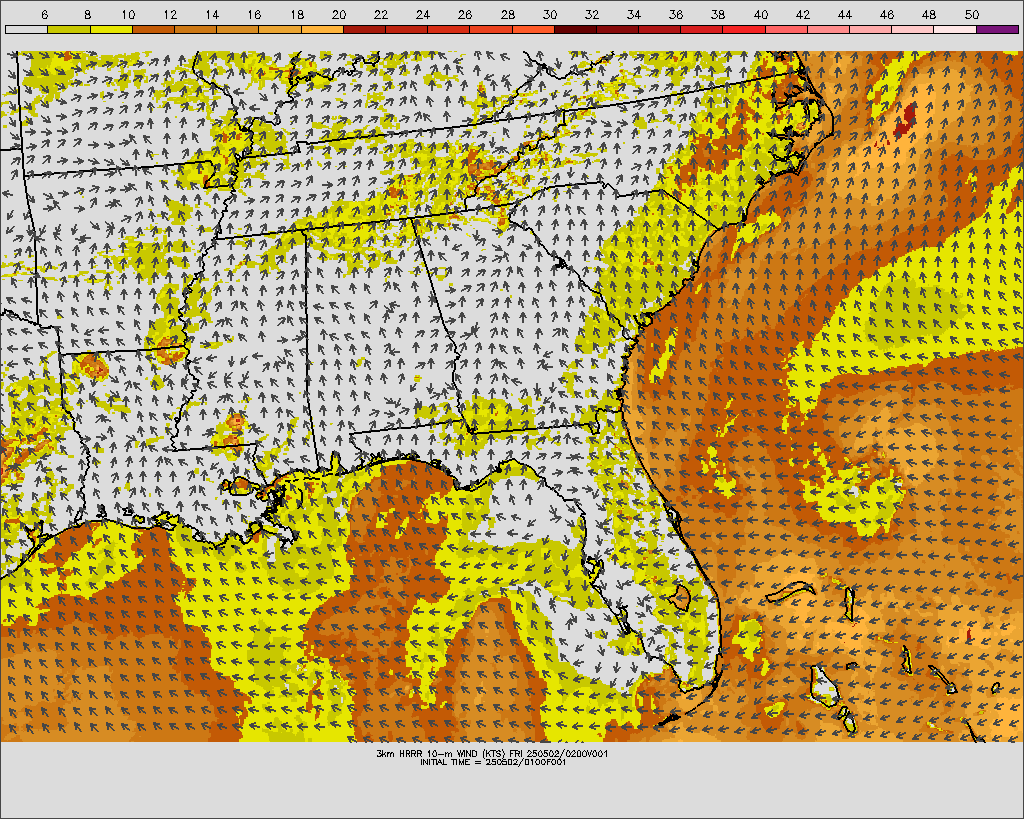
Task: Click the legend label "6"
Action: coord(44,14)
